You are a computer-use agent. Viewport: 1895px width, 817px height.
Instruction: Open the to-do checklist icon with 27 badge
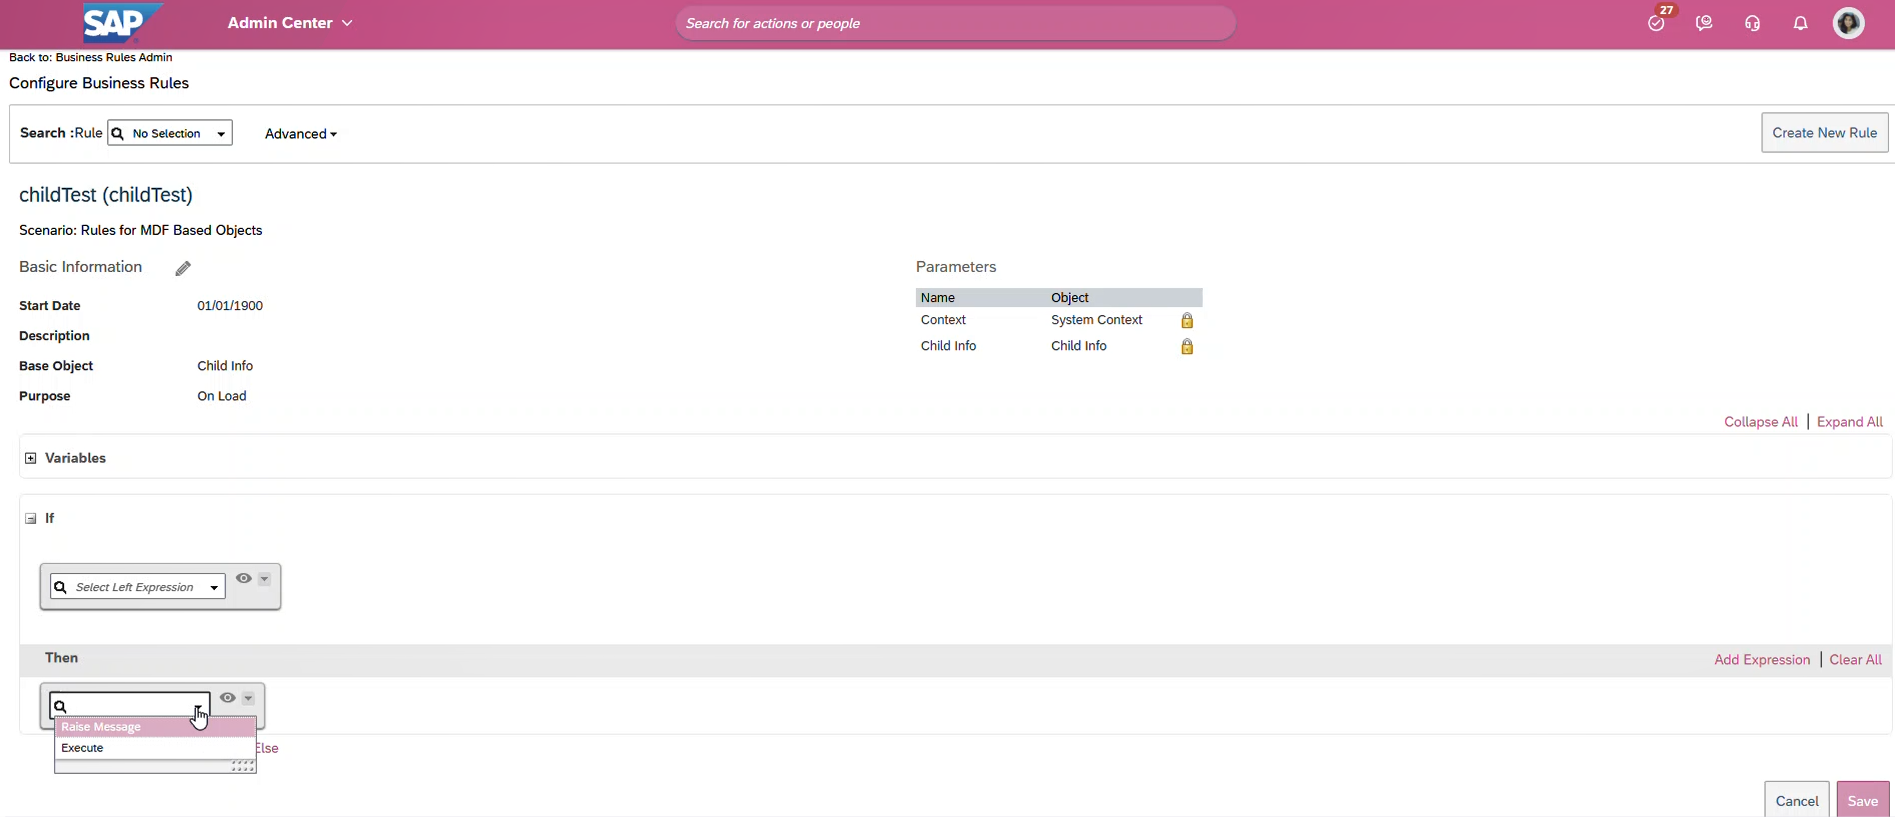tap(1657, 22)
